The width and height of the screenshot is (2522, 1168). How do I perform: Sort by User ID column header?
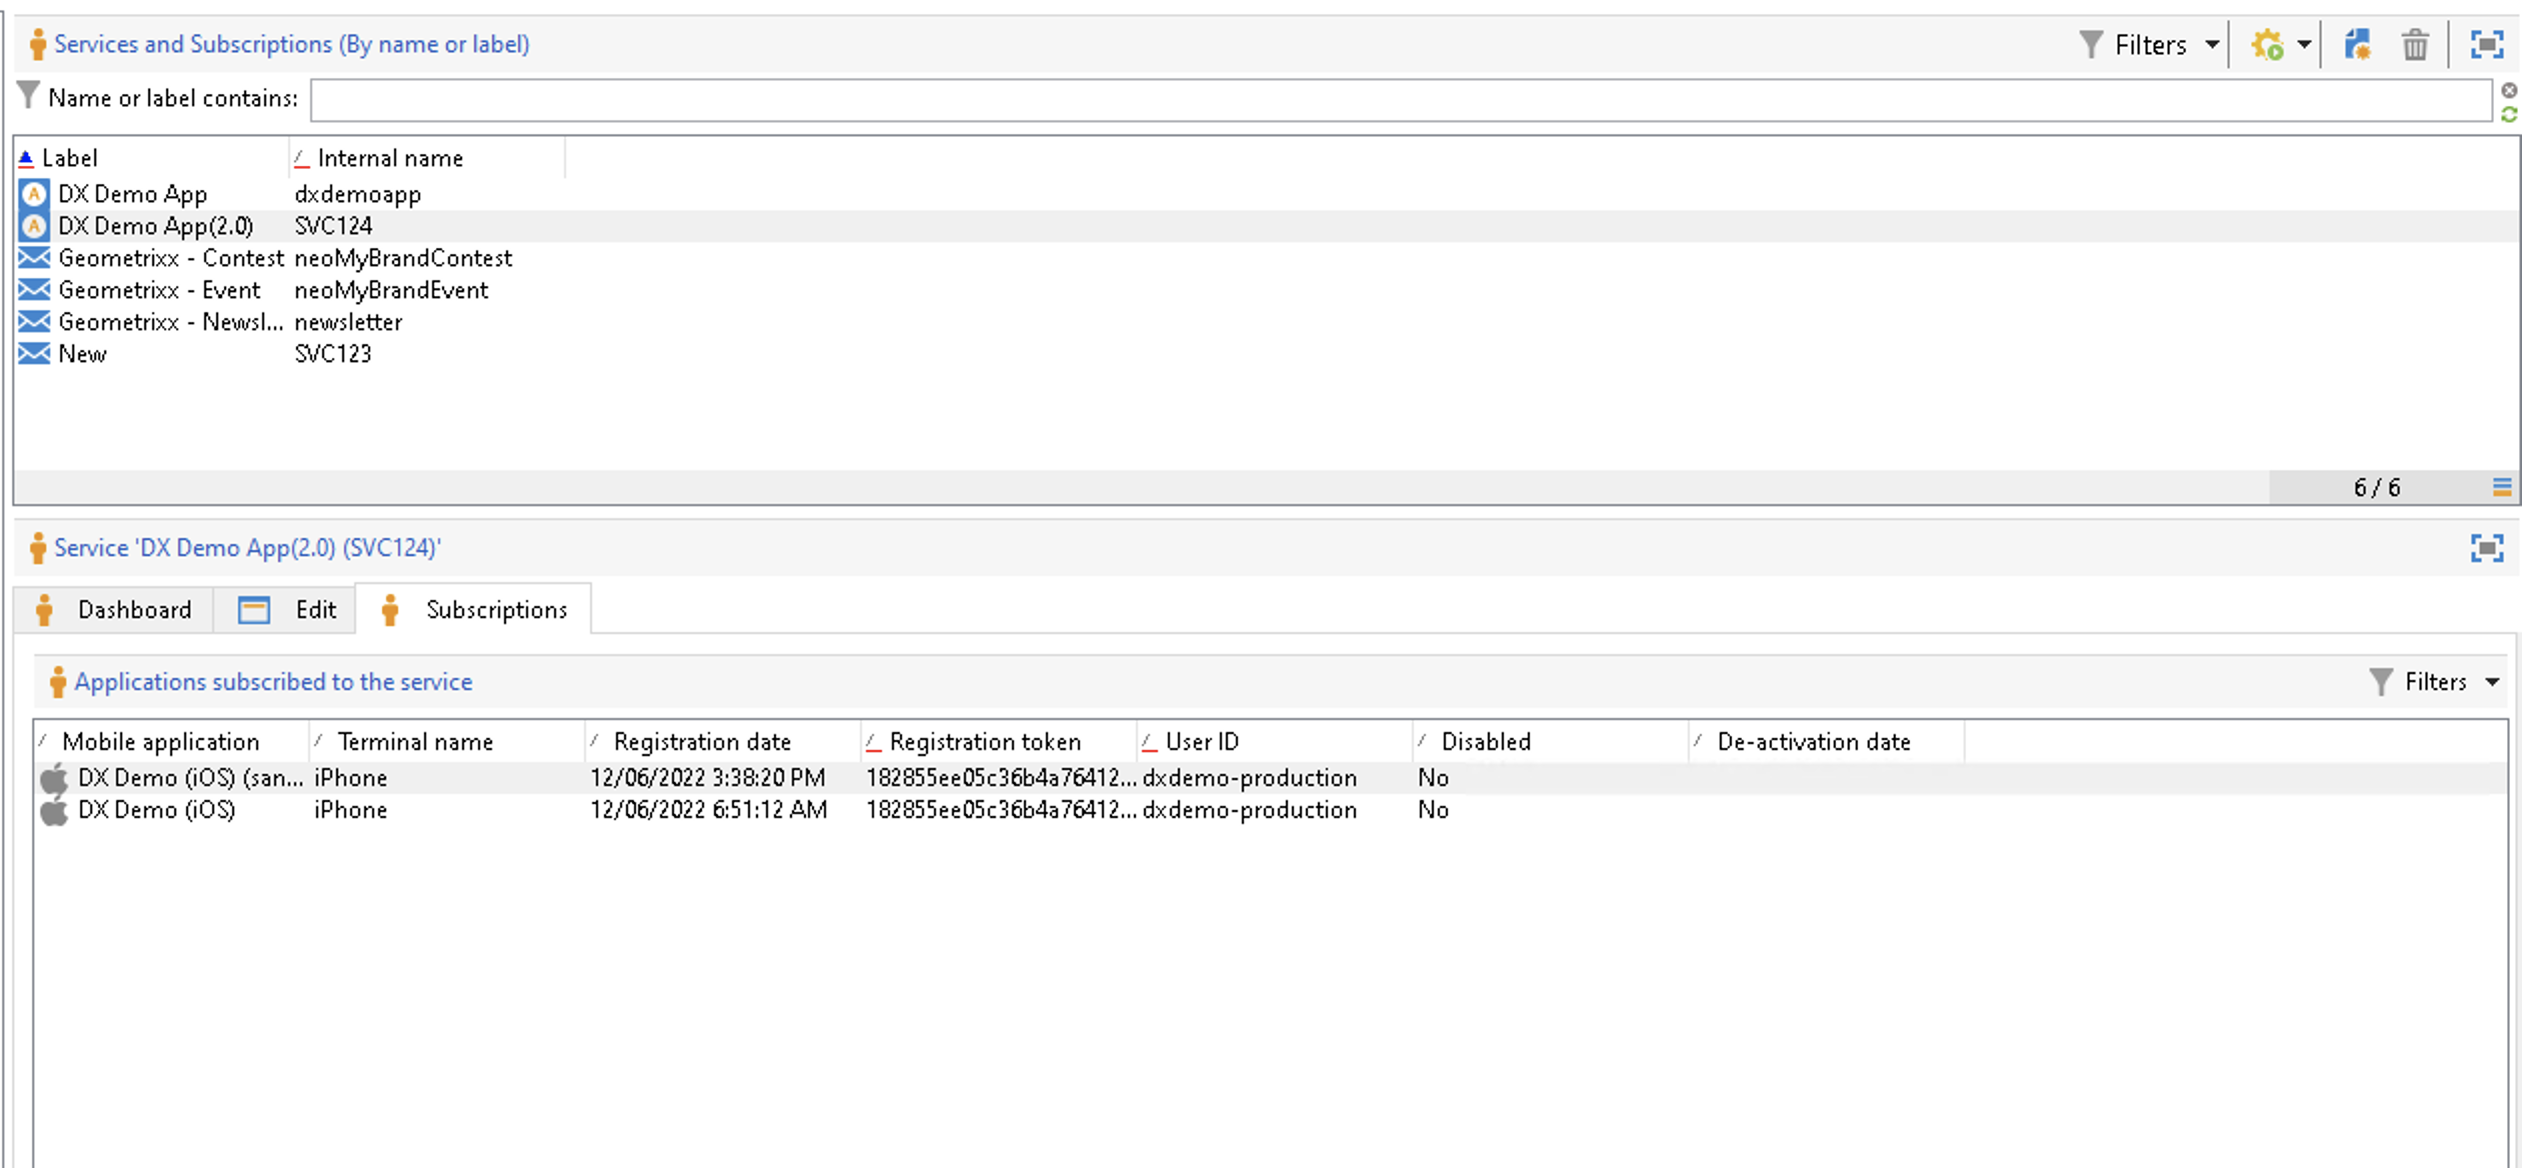[1275, 742]
